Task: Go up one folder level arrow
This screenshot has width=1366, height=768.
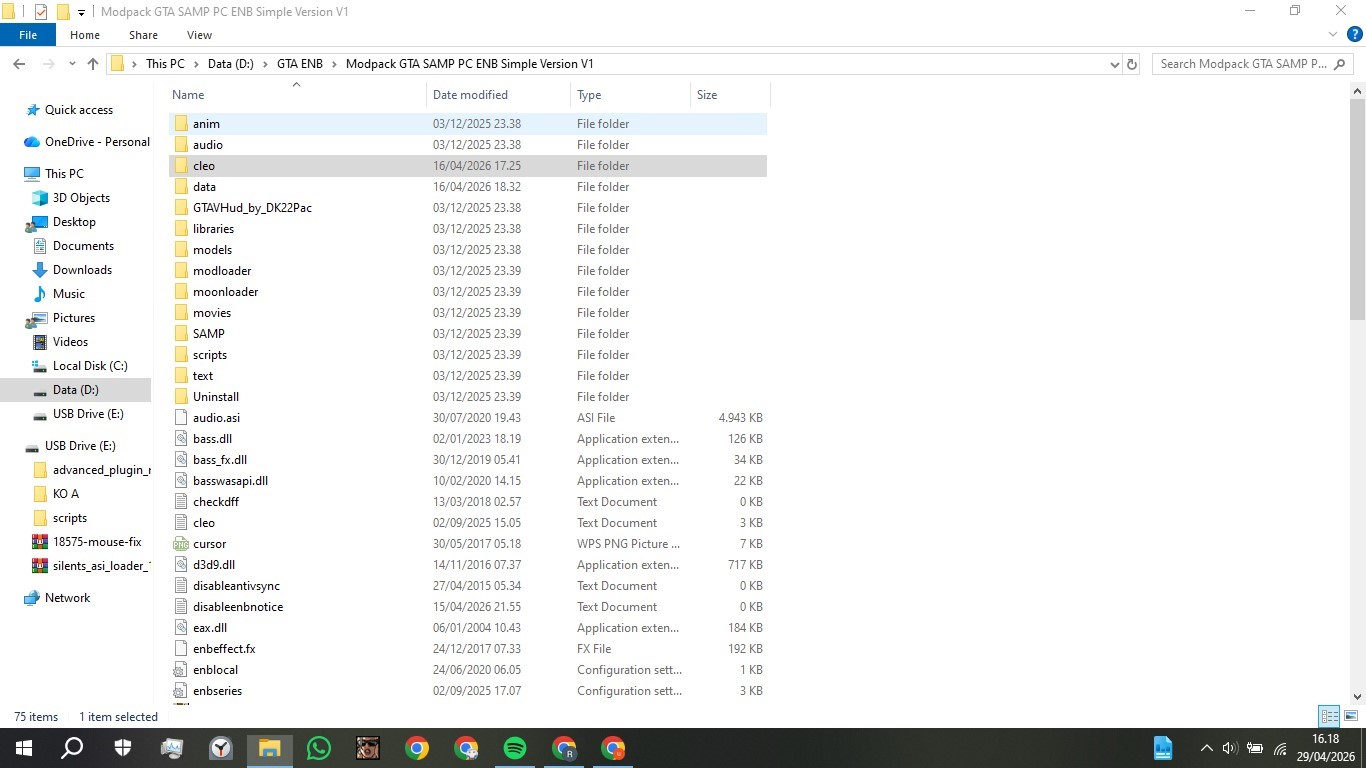Action: coord(93,64)
